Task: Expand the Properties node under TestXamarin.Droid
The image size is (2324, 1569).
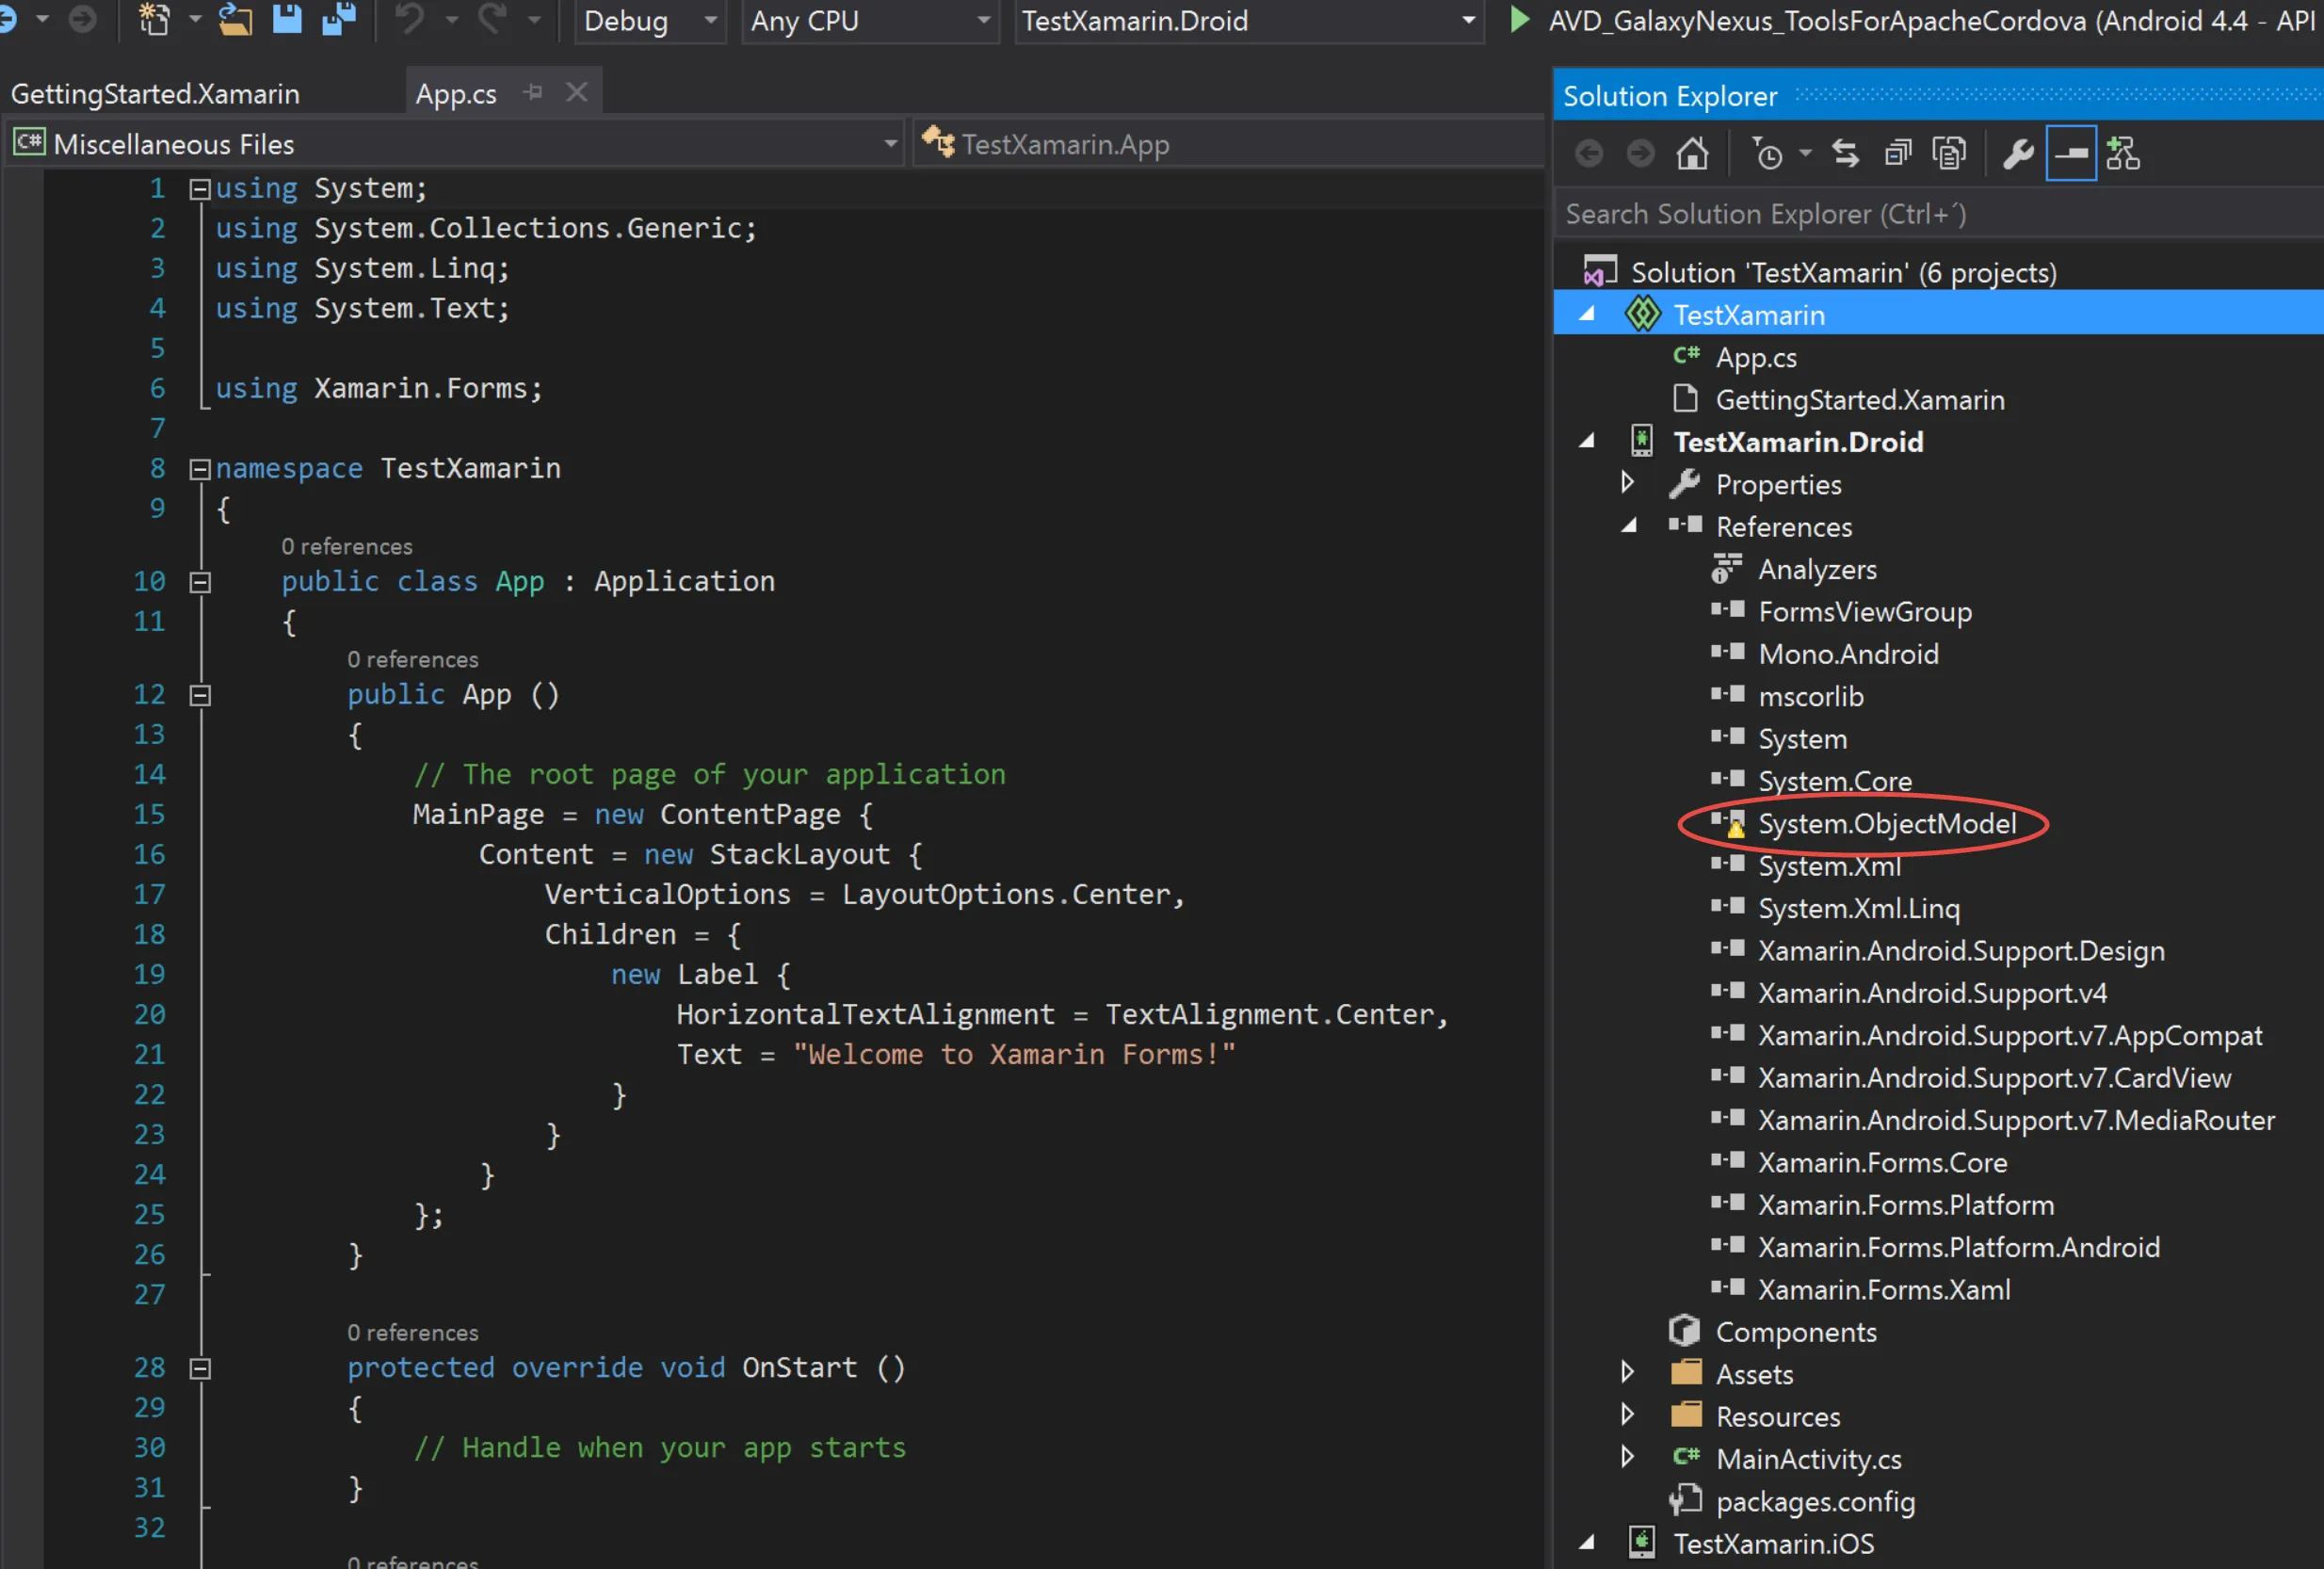Action: pos(1627,484)
